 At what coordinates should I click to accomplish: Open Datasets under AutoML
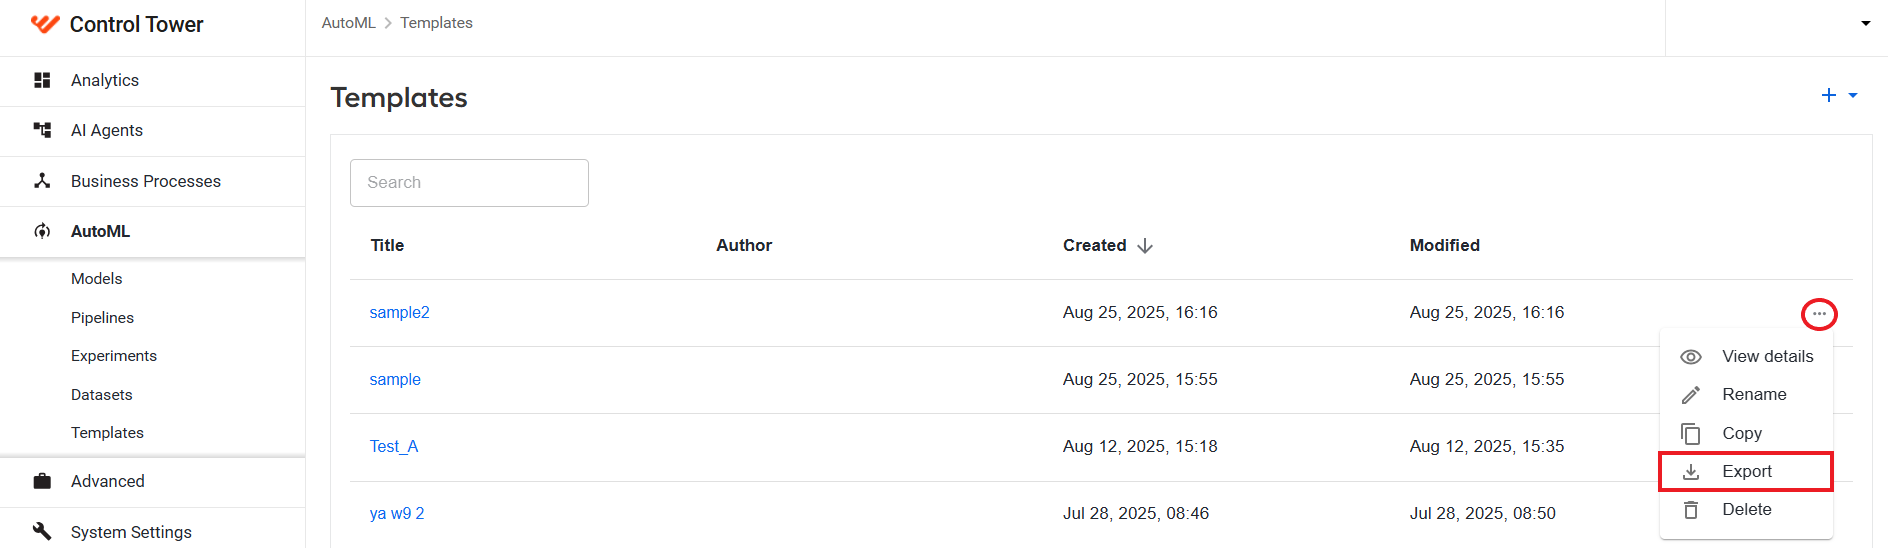(102, 394)
